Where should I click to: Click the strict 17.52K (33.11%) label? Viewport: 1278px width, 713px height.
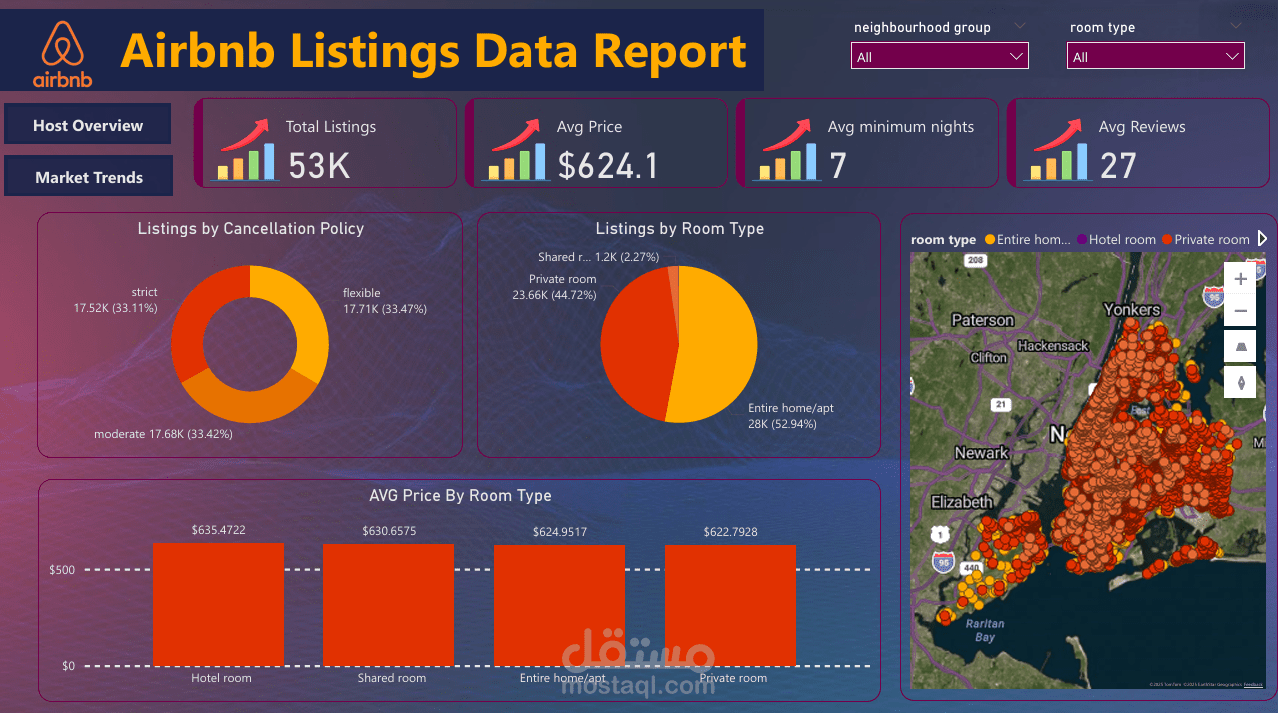(115, 300)
